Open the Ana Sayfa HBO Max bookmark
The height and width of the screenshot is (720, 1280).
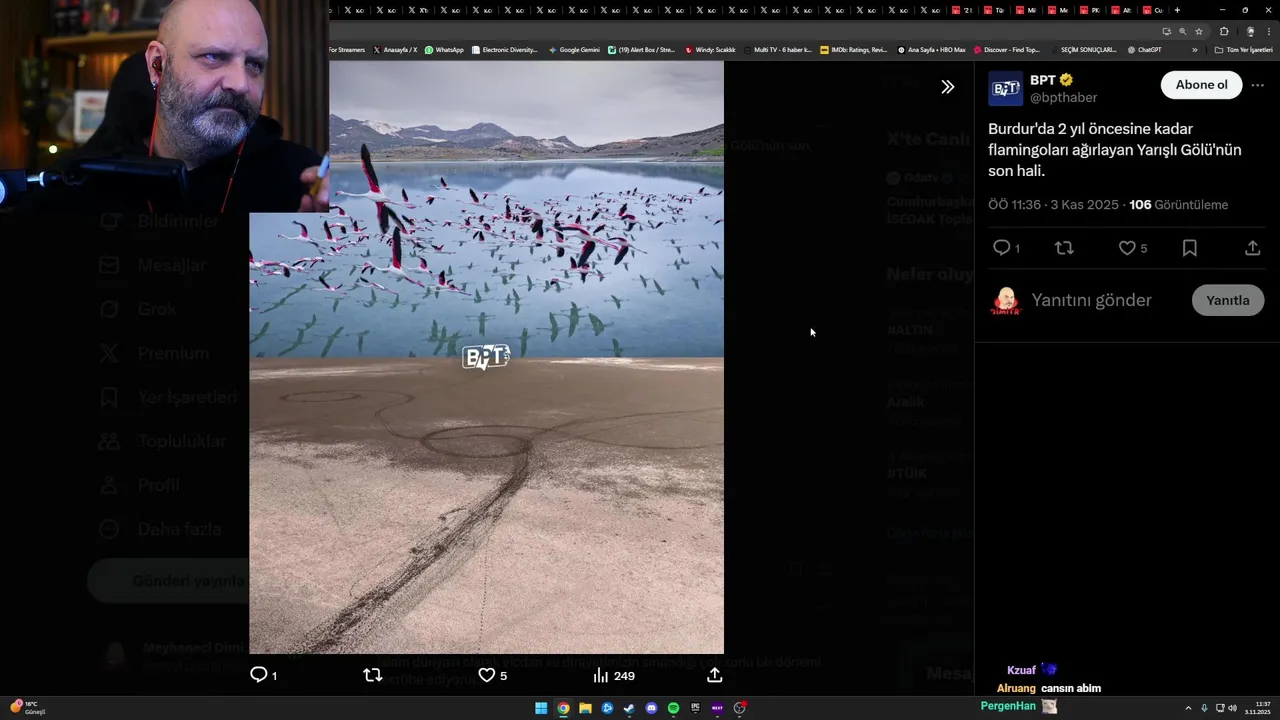pyautogui.click(x=931, y=50)
